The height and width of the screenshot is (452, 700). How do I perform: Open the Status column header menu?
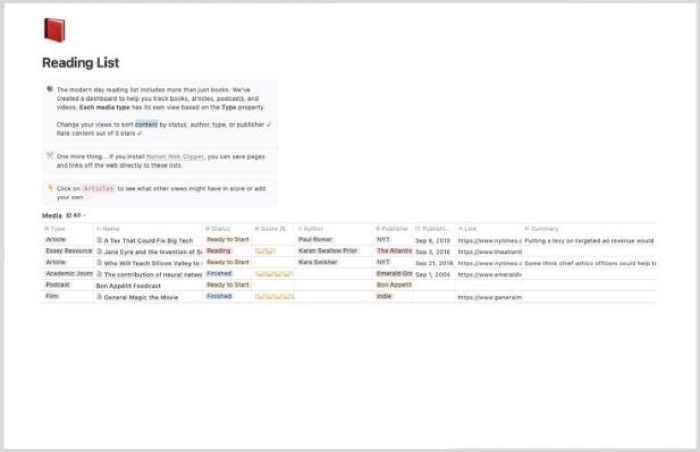tap(218, 228)
